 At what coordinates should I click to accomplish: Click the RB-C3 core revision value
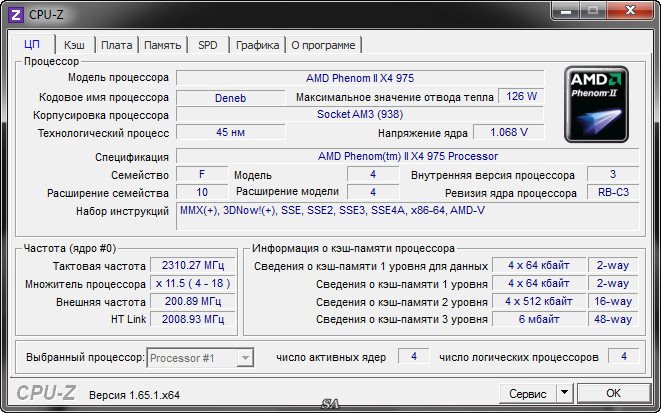click(x=613, y=192)
